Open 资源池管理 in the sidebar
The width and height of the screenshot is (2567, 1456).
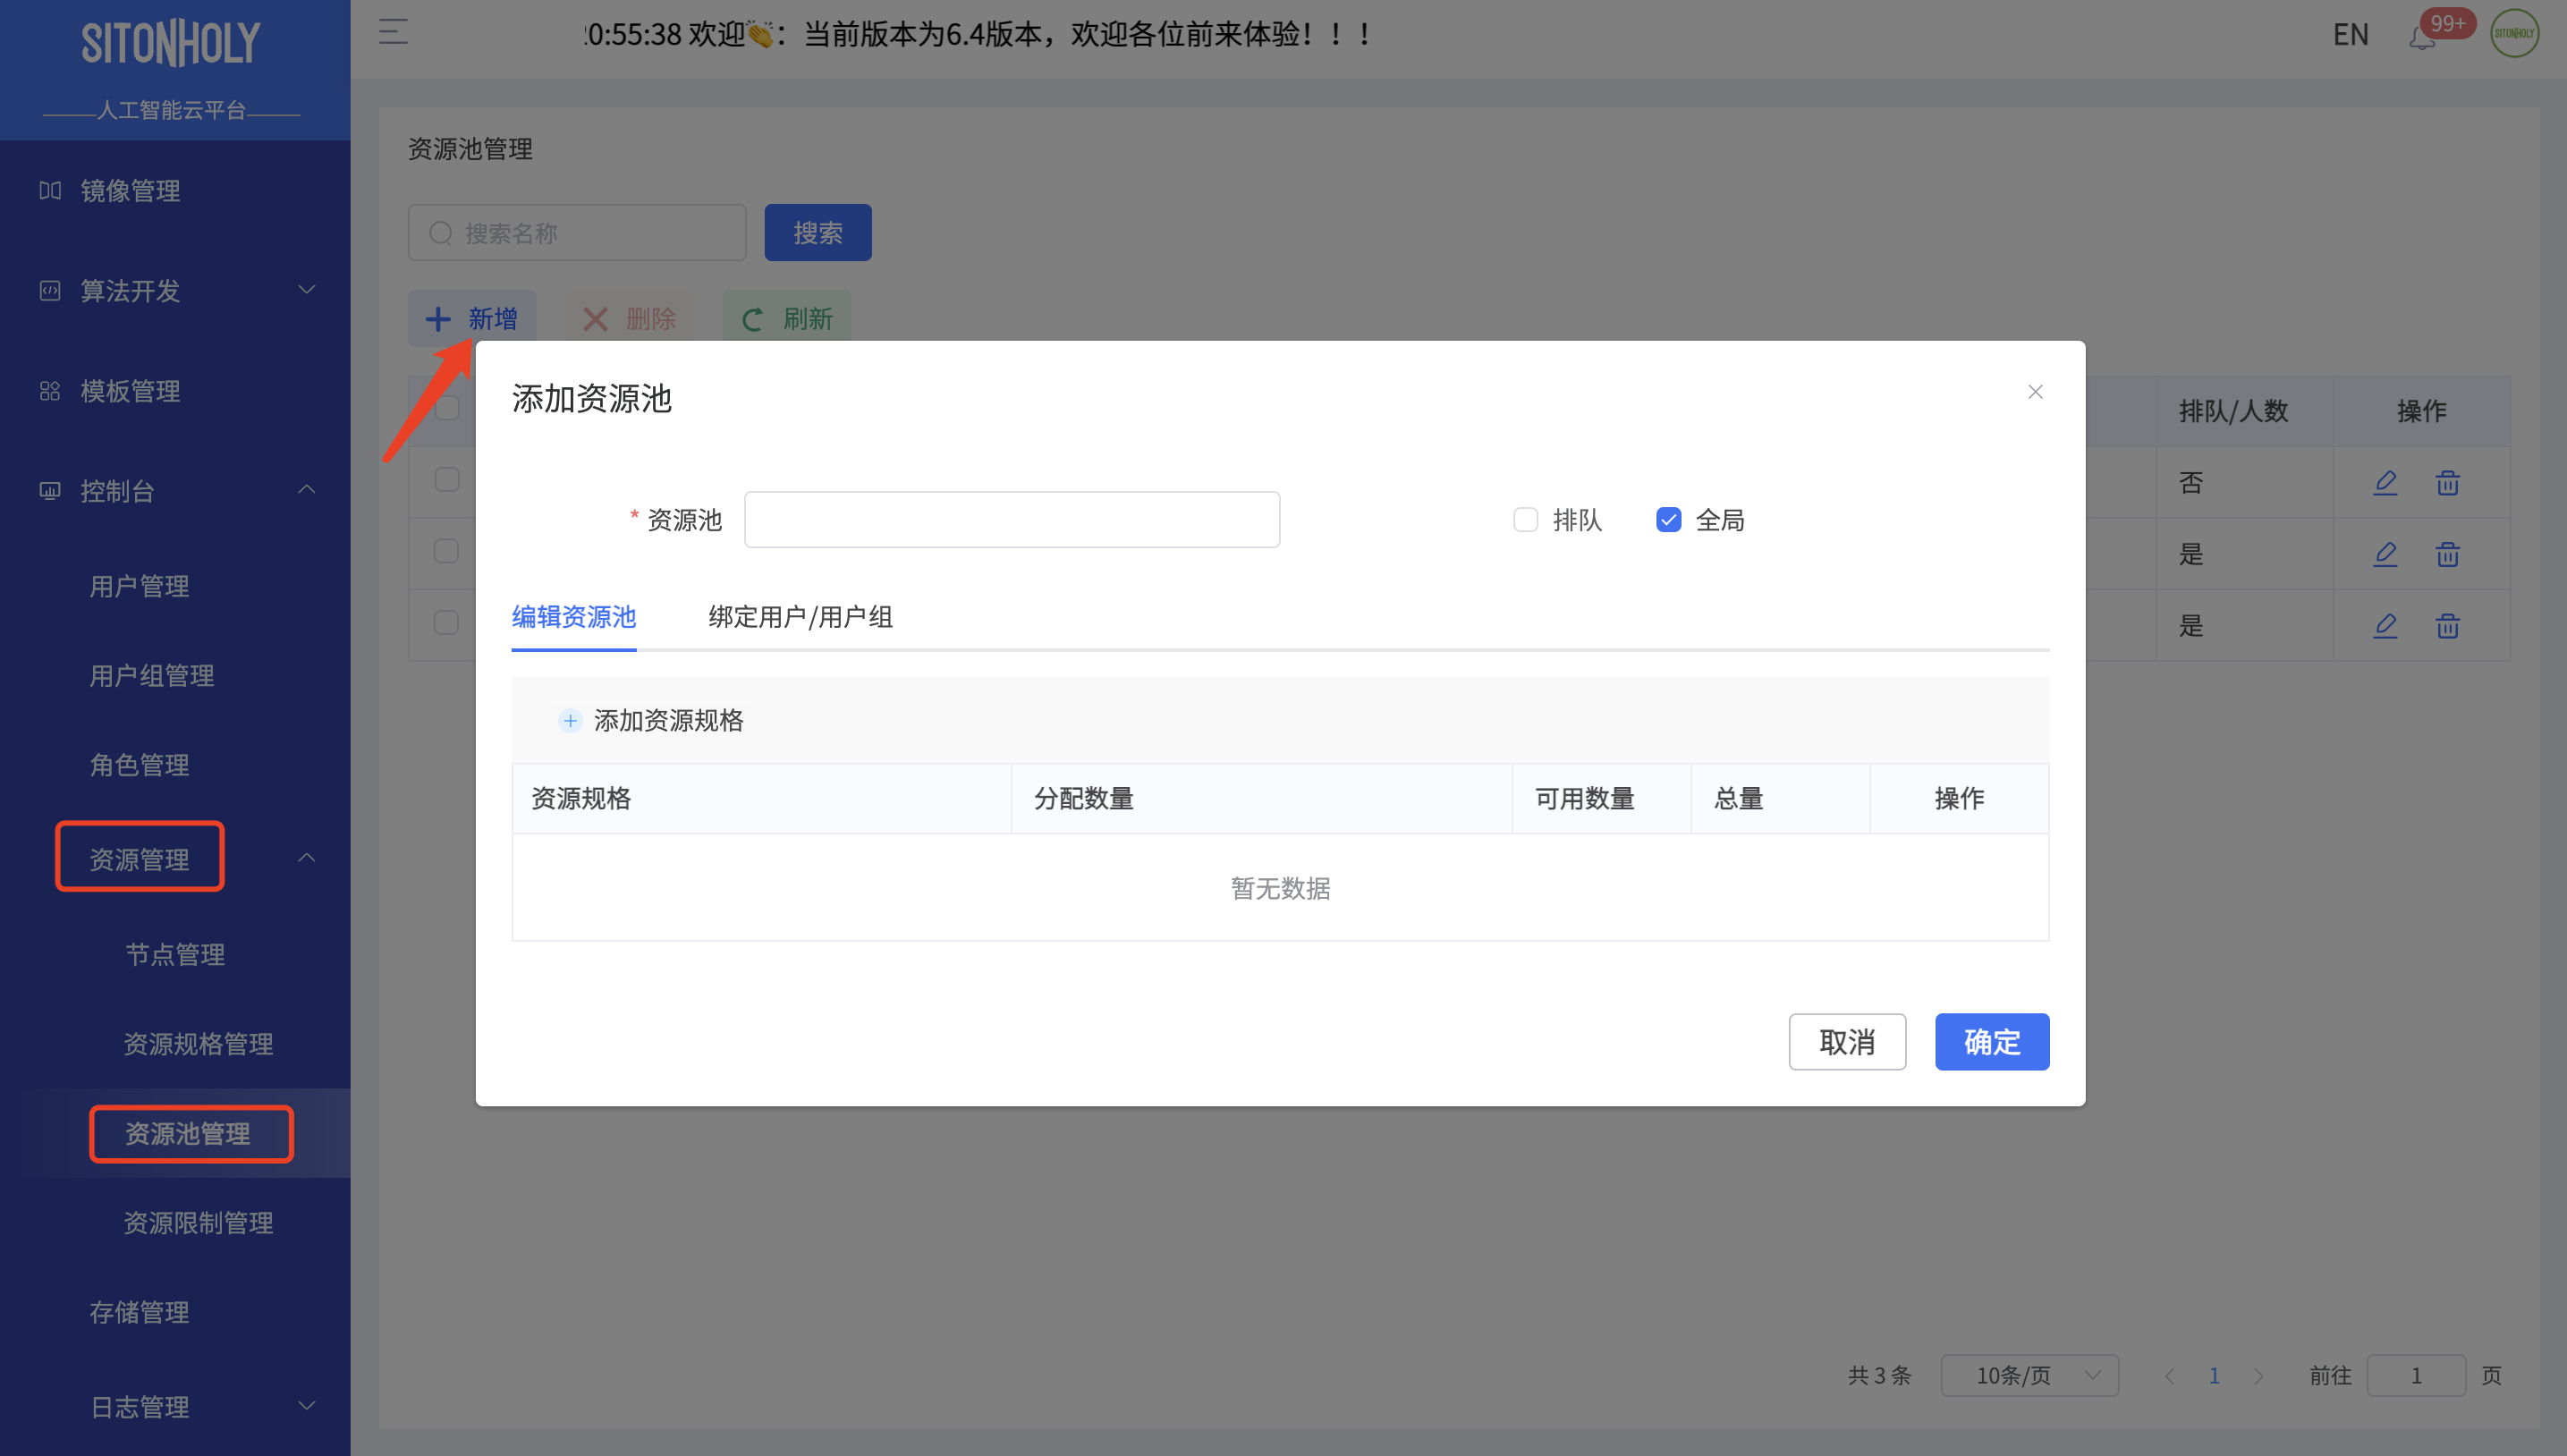click(188, 1134)
